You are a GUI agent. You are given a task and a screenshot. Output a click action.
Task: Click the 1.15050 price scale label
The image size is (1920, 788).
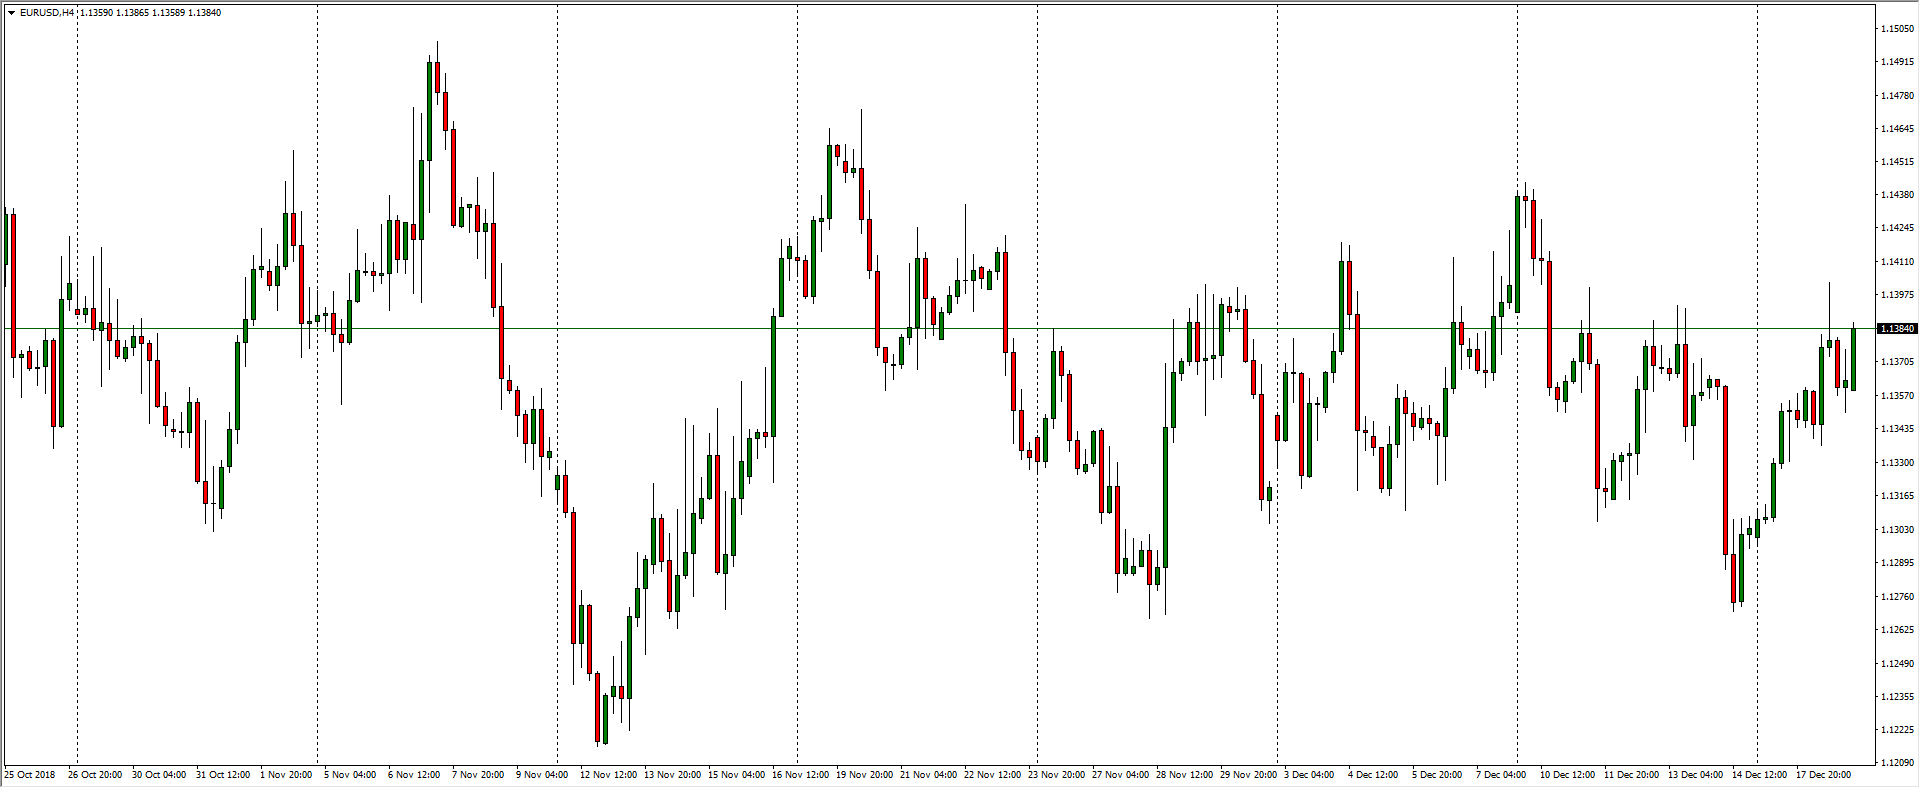(x=1897, y=29)
